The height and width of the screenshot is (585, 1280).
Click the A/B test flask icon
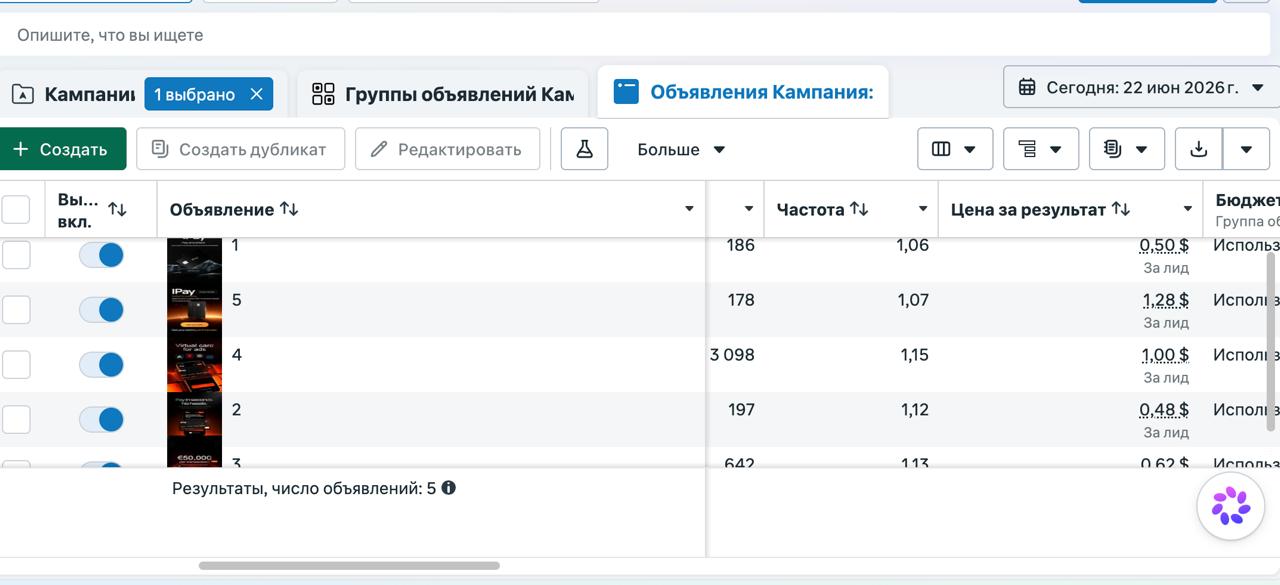click(584, 149)
